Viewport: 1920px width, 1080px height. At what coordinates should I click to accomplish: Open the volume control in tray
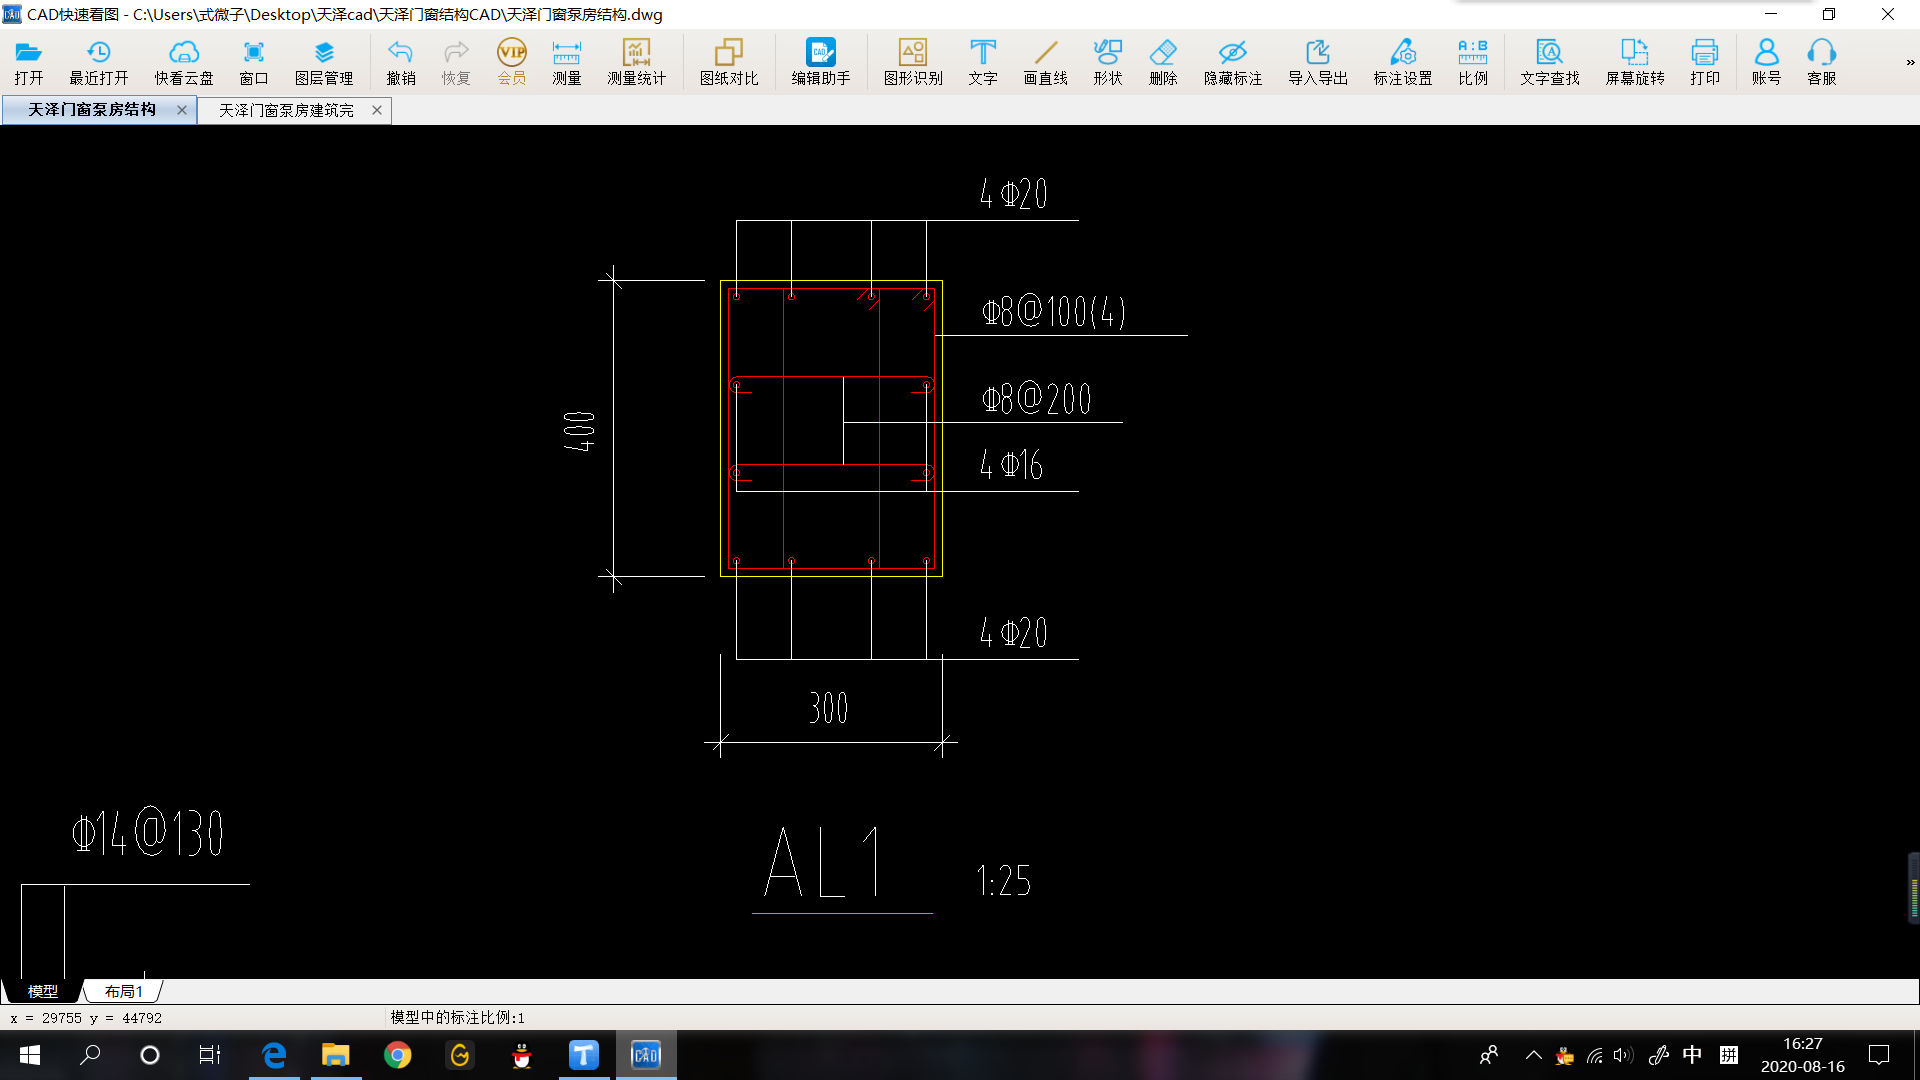pos(1623,1055)
